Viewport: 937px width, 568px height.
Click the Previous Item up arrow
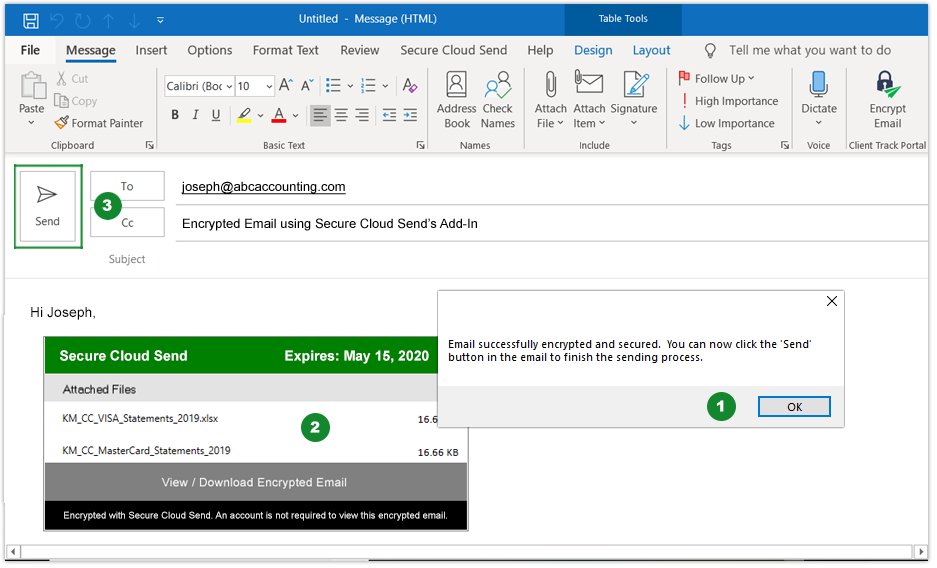point(108,21)
